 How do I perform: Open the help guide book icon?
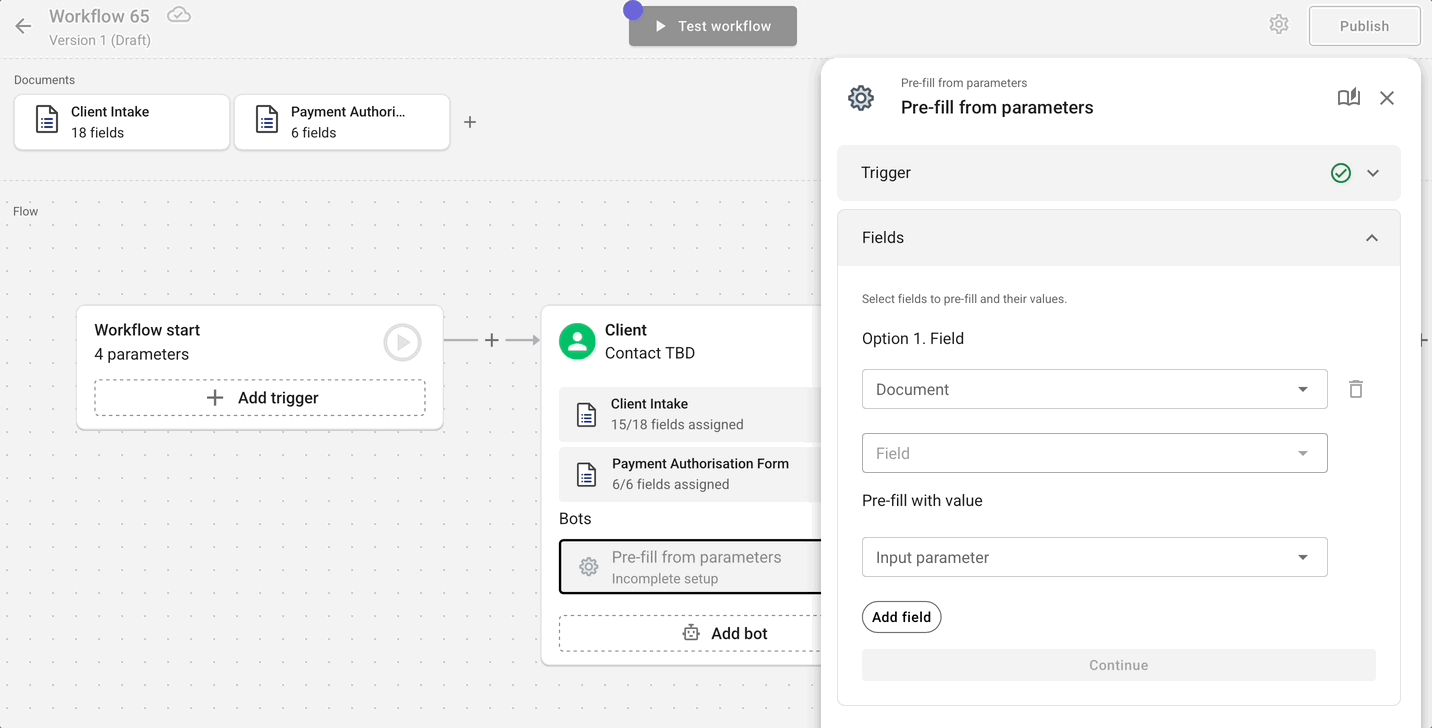pyautogui.click(x=1349, y=97)
